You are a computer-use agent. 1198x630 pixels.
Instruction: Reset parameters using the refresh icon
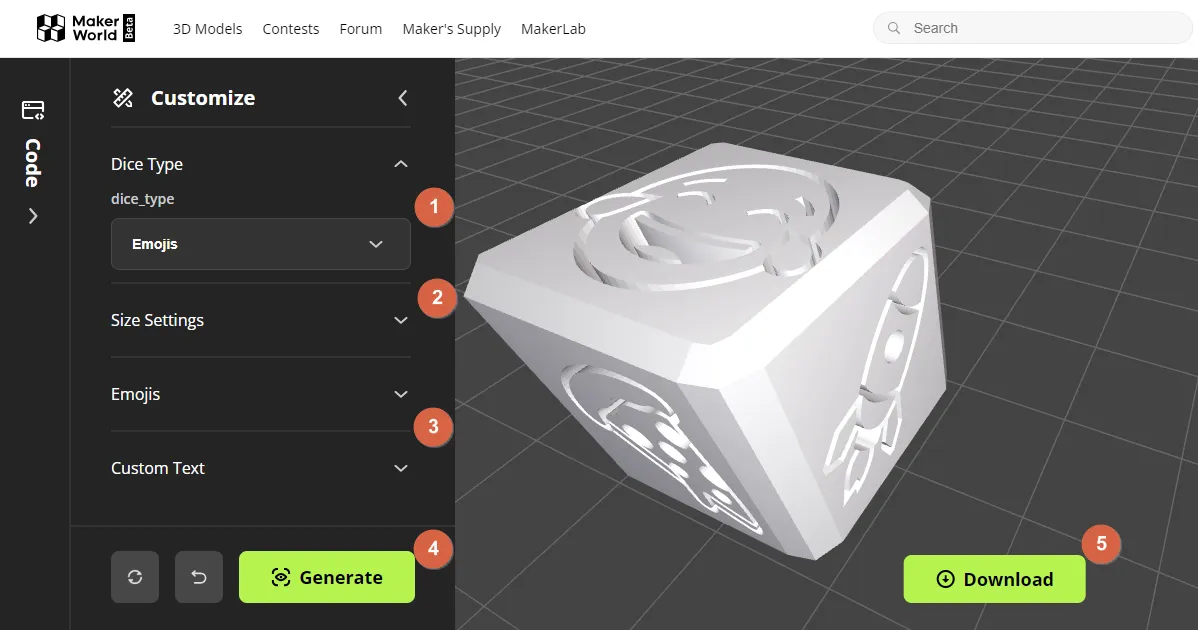(x=134, y=576)
